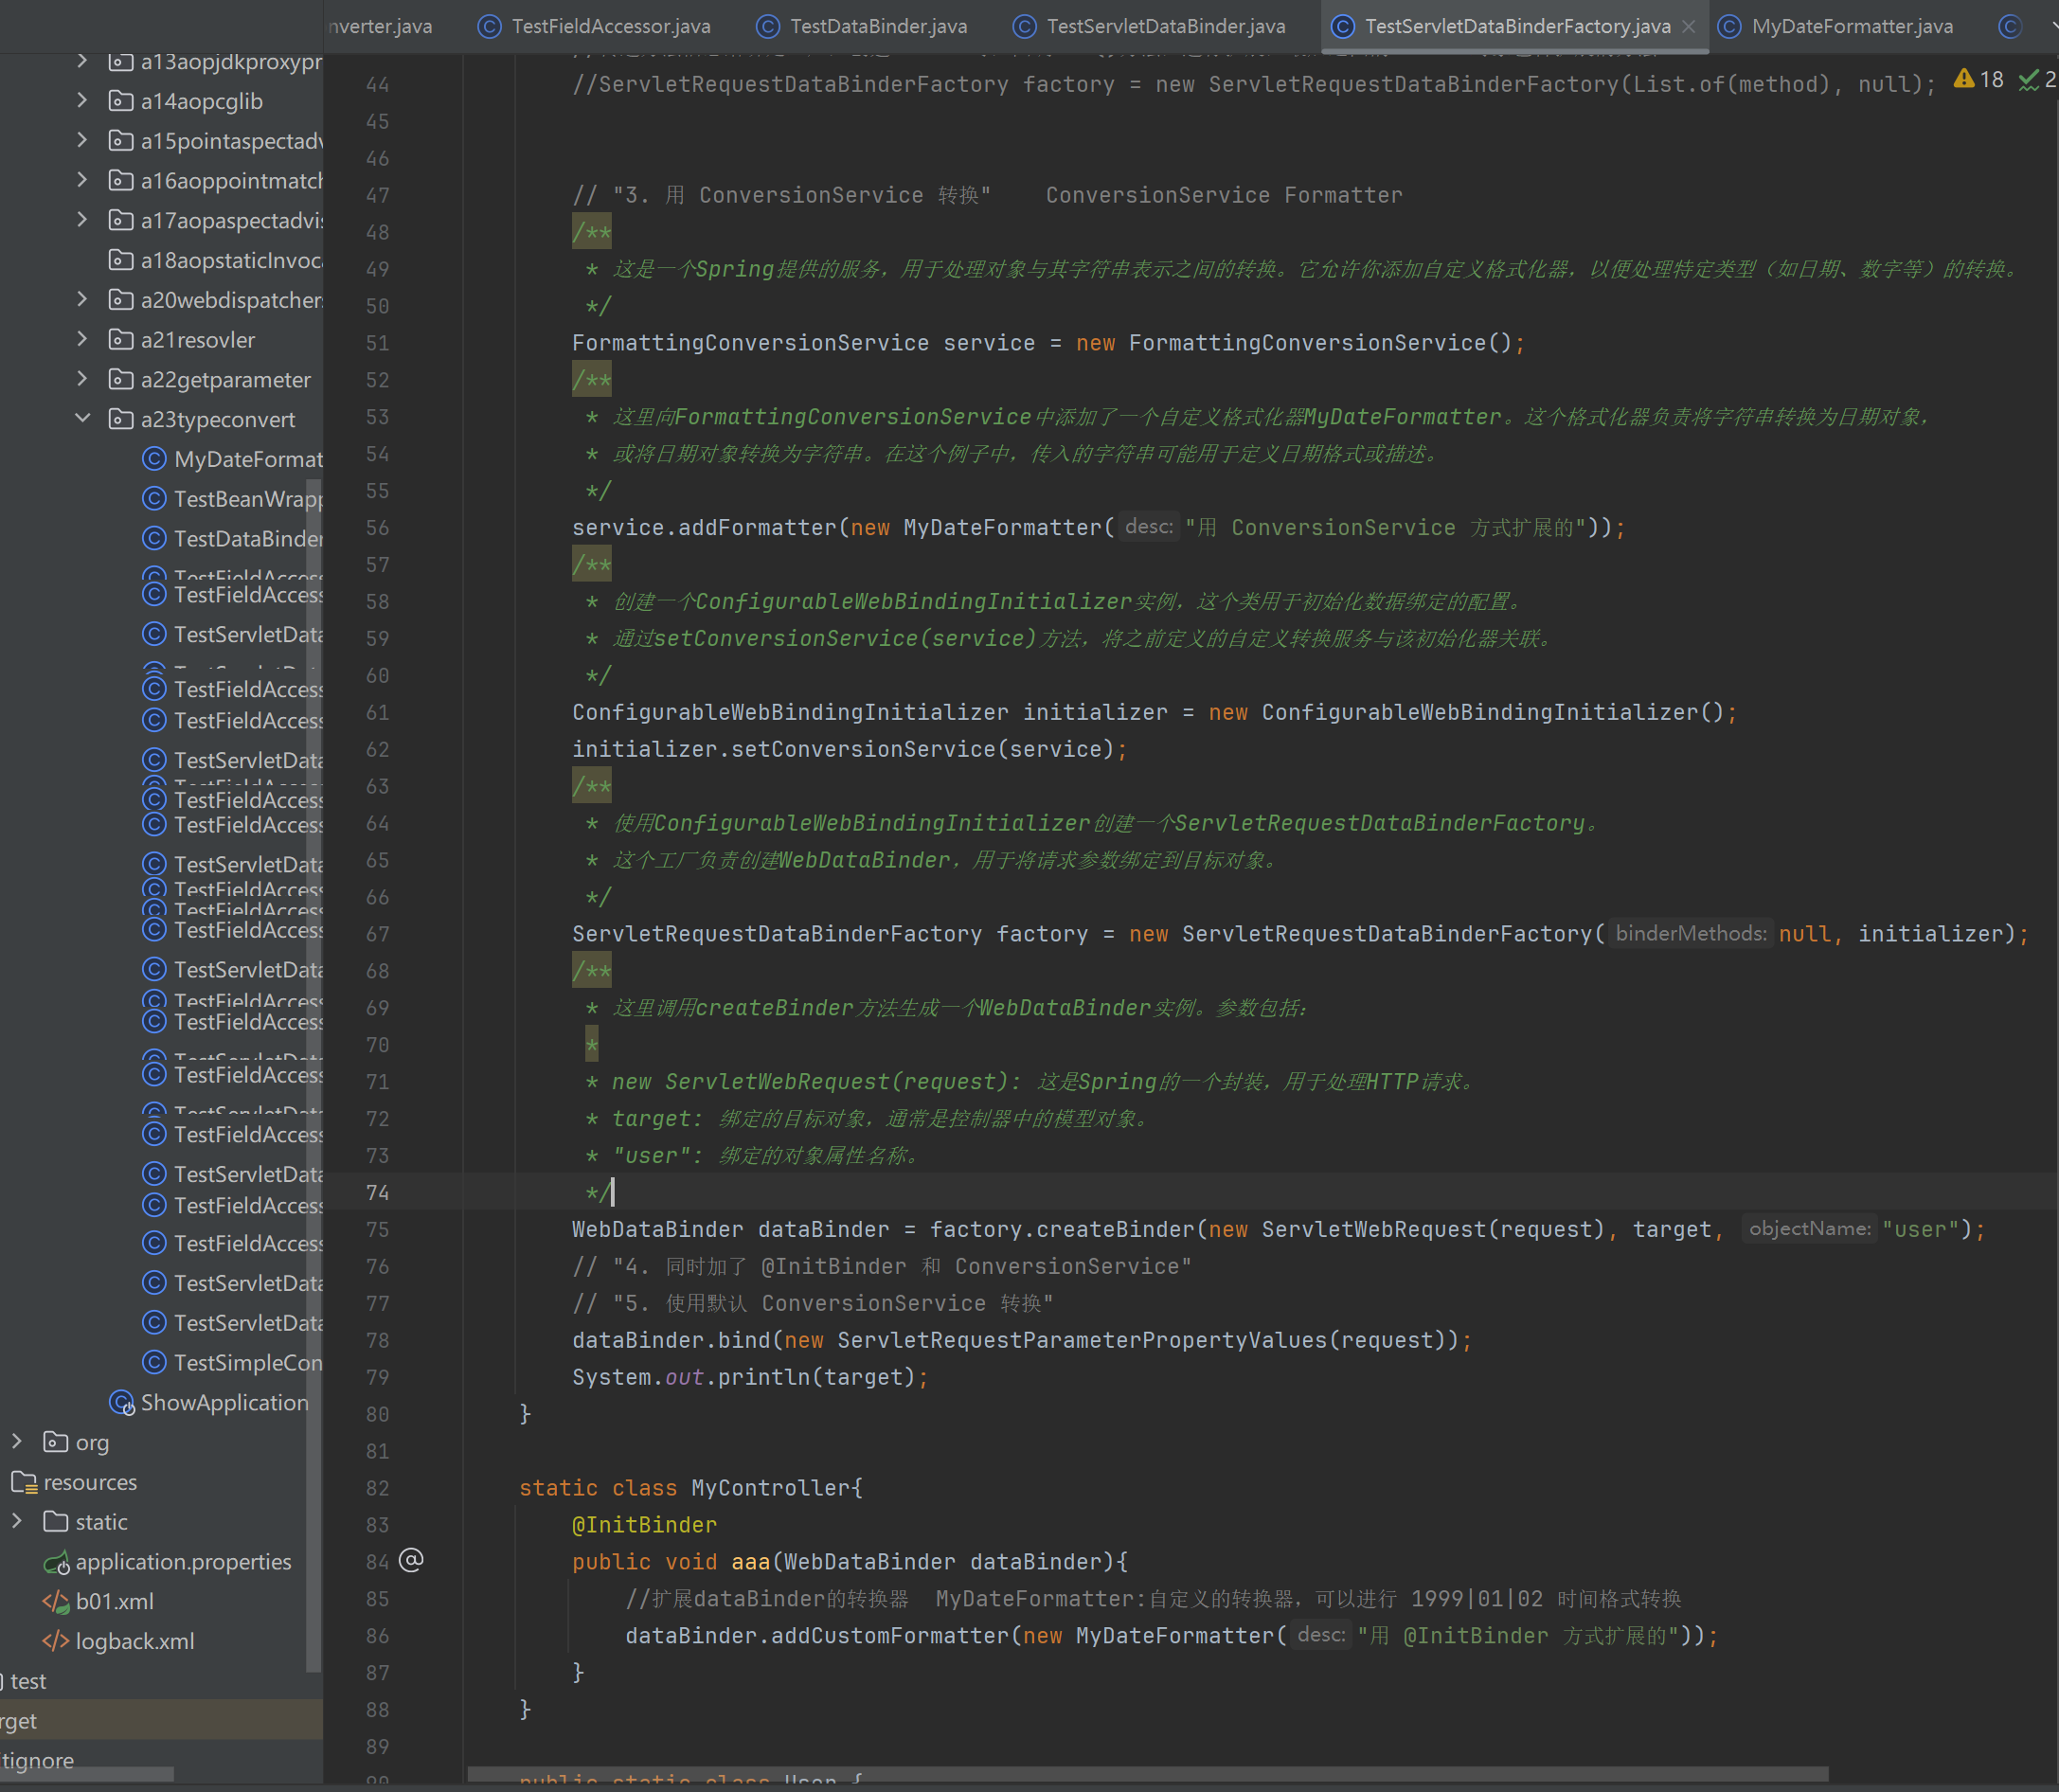The height and width of the screenshot is (1792, 2059).
Task: Click the org package folder icon
Action: click(x=56, y=1442)
